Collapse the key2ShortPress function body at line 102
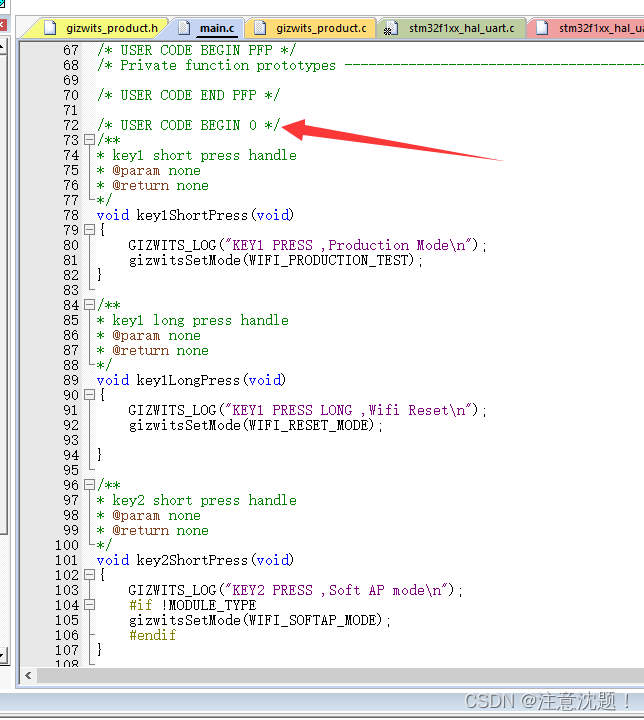The image size is (644, 720). [90, 574]
